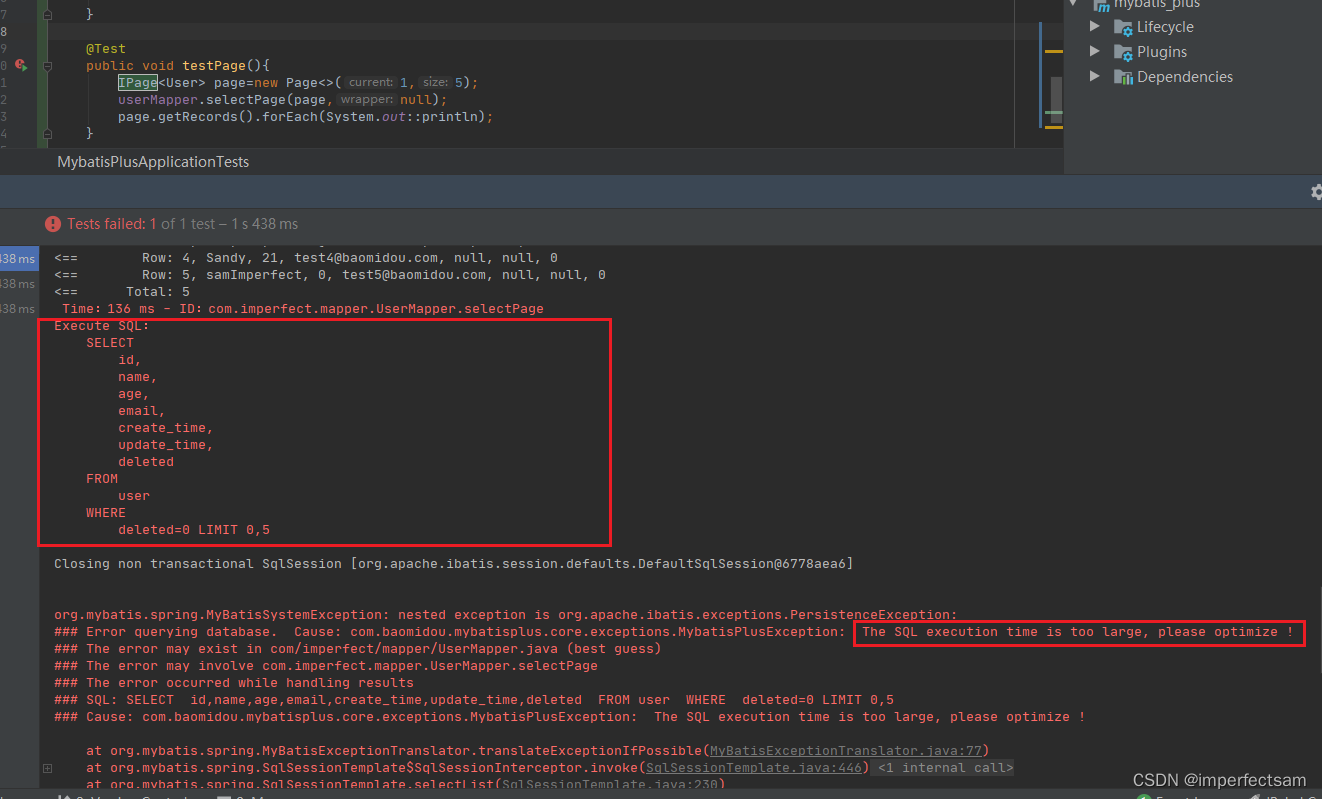Click the 'Row: 5, samImperfect' console line
1322x799 pixels.
[x=330, y=275]
